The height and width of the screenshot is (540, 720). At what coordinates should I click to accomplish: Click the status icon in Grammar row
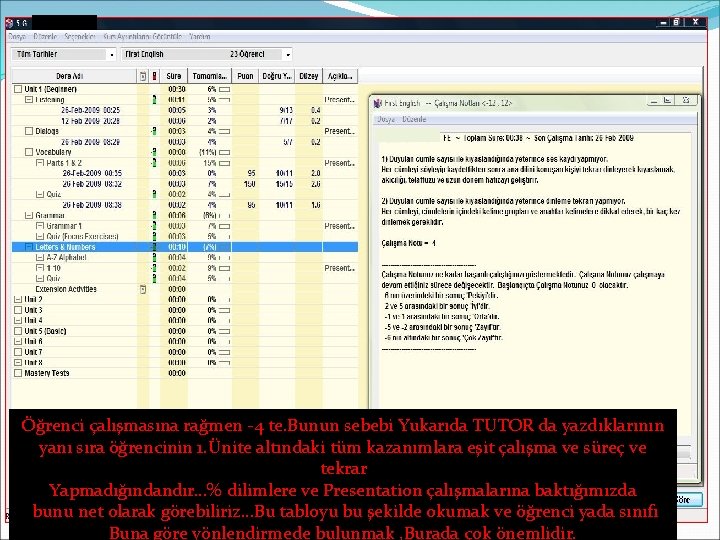154,215
